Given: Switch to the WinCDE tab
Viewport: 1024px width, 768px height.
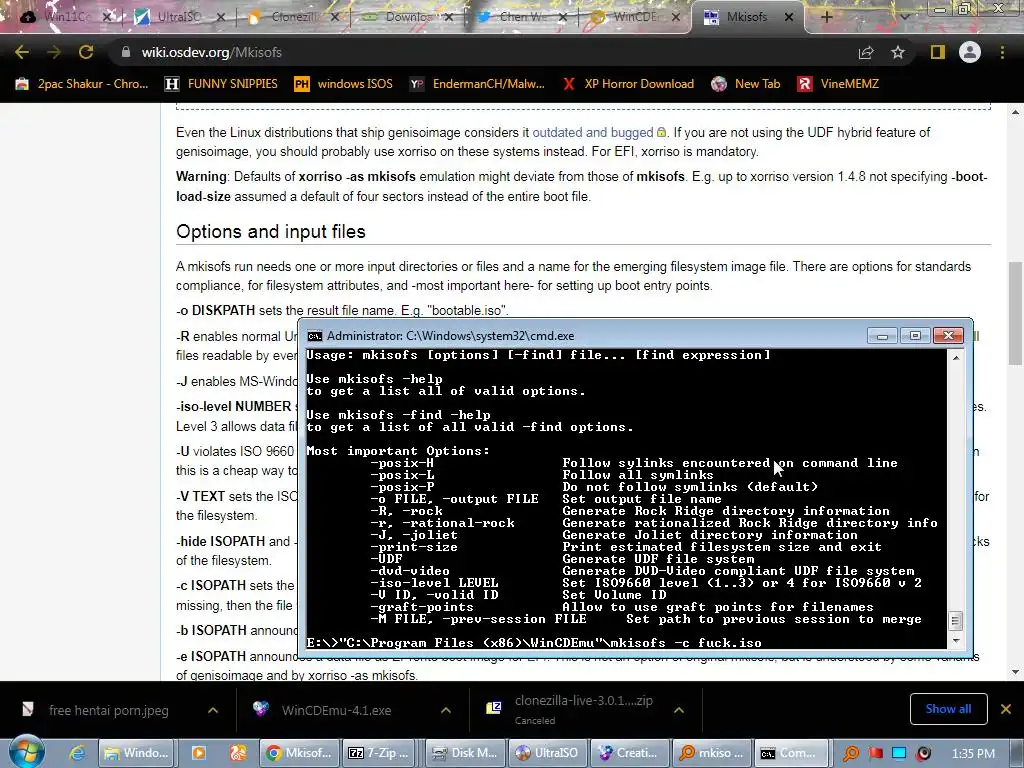Looking at the screenshot, I should coord(637,17).
